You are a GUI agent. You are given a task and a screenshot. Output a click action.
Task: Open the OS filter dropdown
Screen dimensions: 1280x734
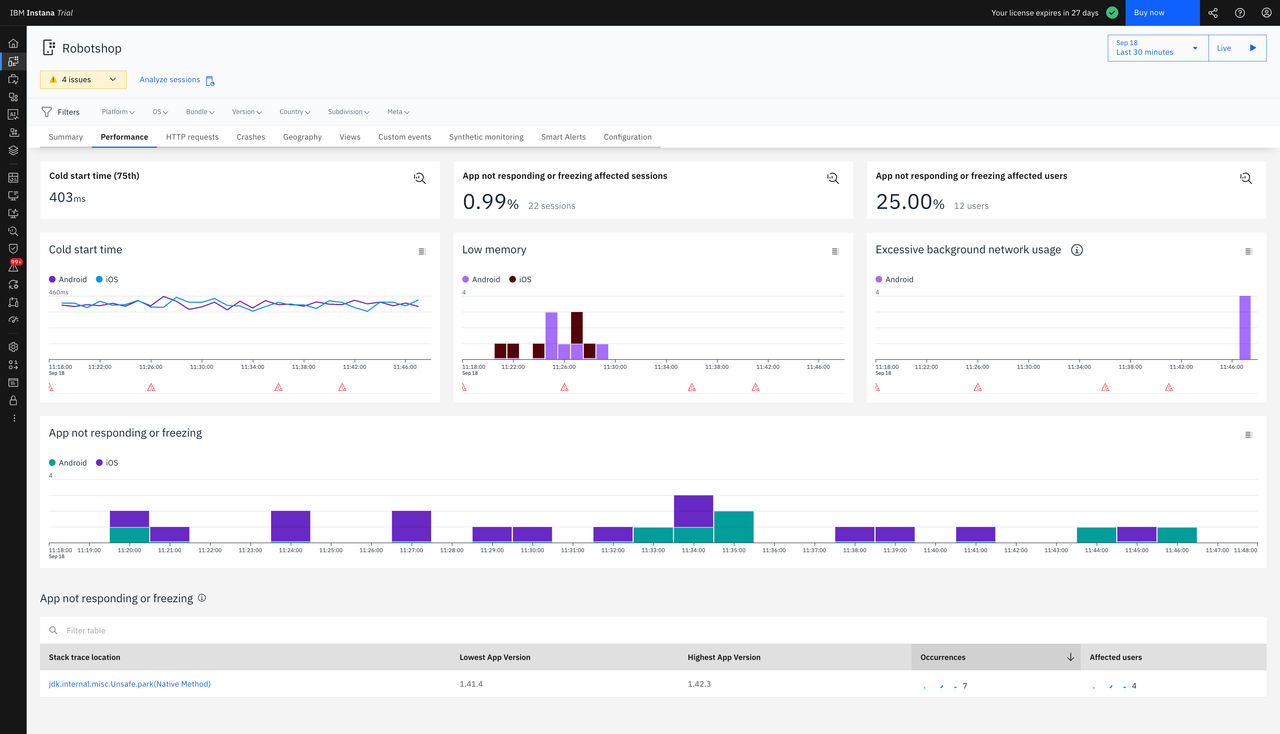click(x=160, y=112)
